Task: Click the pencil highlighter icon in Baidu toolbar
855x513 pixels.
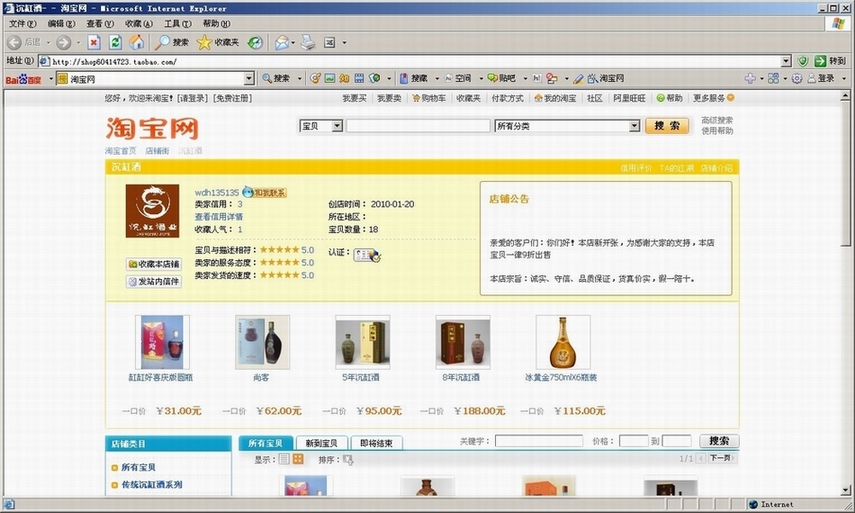Action: click(x=579, y=79)
